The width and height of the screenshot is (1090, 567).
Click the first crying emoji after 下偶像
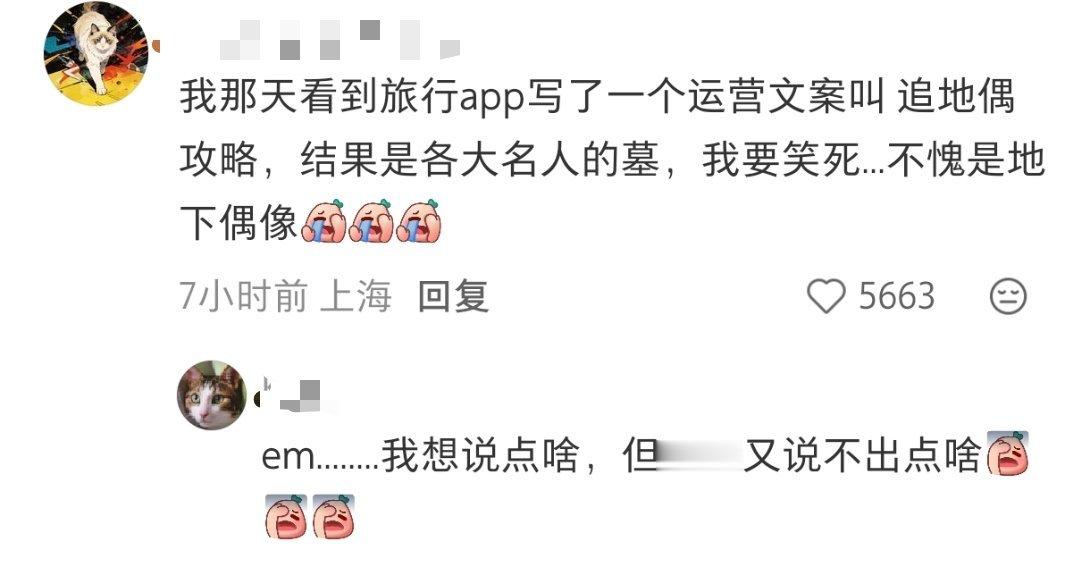click(323, 221)
